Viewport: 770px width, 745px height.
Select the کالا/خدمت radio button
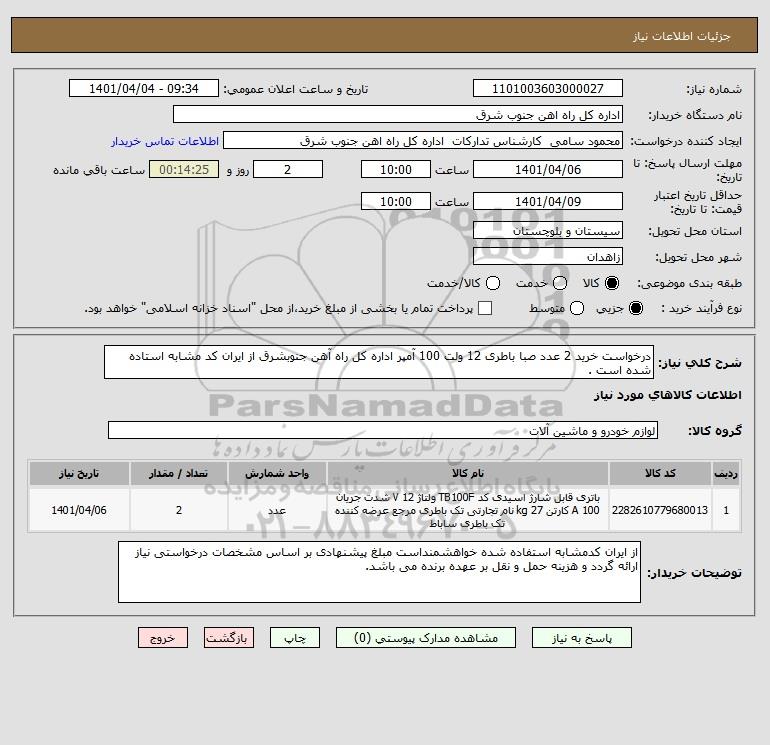point(493,283)
